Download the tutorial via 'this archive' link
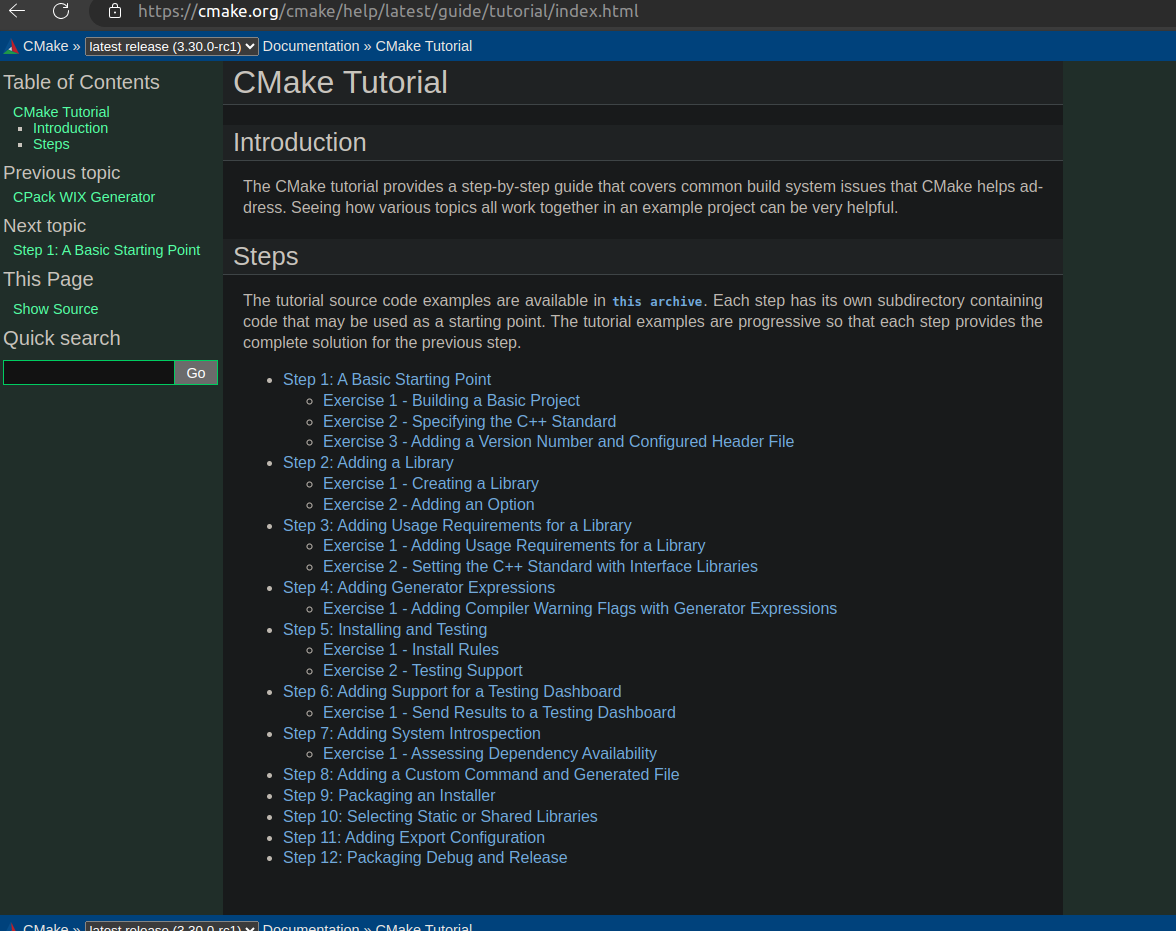 click(657, 302)
